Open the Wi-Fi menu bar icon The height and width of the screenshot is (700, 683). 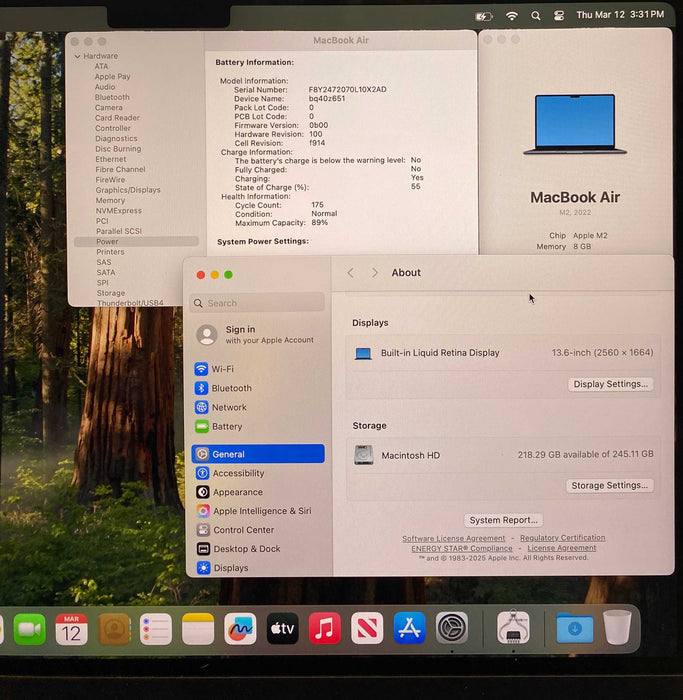[x=512, y=16]
